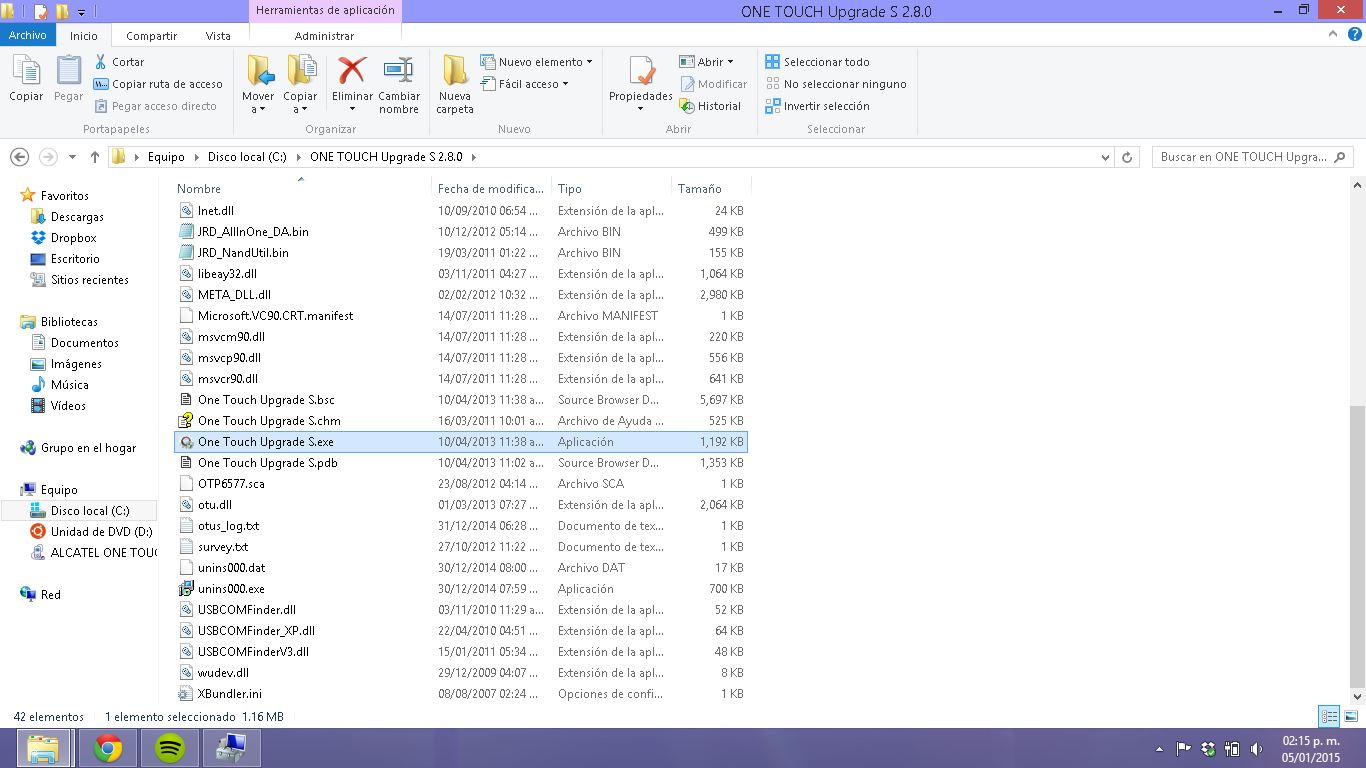The height and width of the screenshot is (768, 1366).
Task: Select file Microsoft.VC90.CRT.manifest
Action: click(x=460, y=316)
